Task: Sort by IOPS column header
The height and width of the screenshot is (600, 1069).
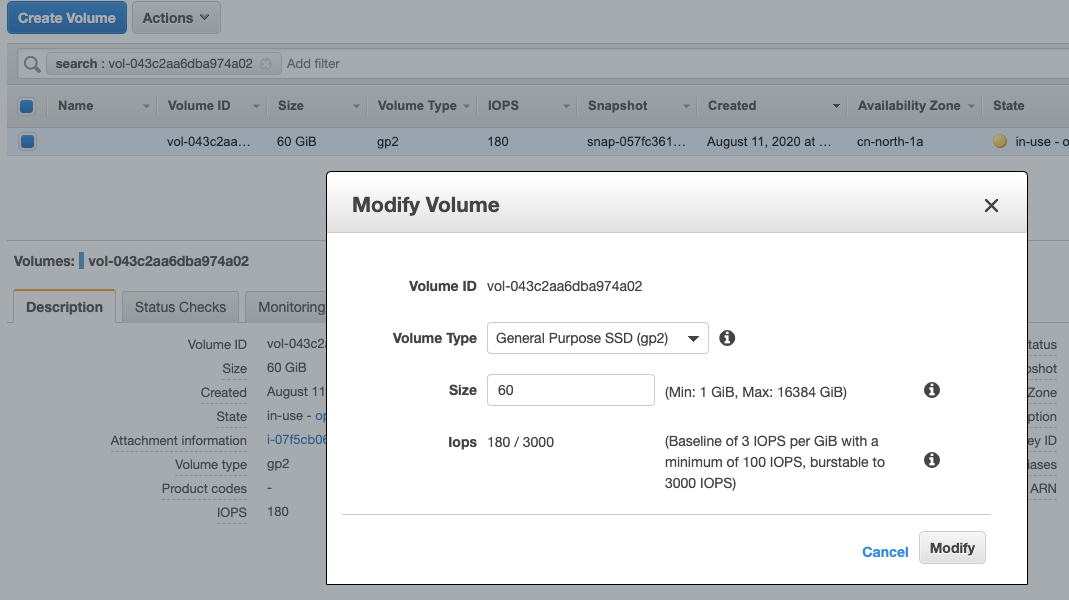Action: pos(503,106)
